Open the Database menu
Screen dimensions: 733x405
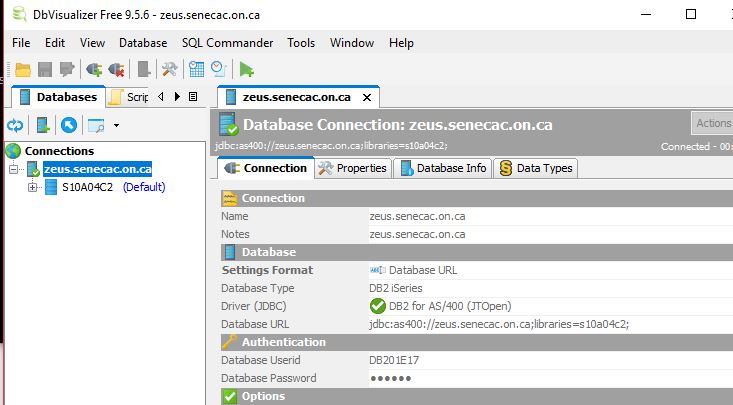tap(143, 43)
